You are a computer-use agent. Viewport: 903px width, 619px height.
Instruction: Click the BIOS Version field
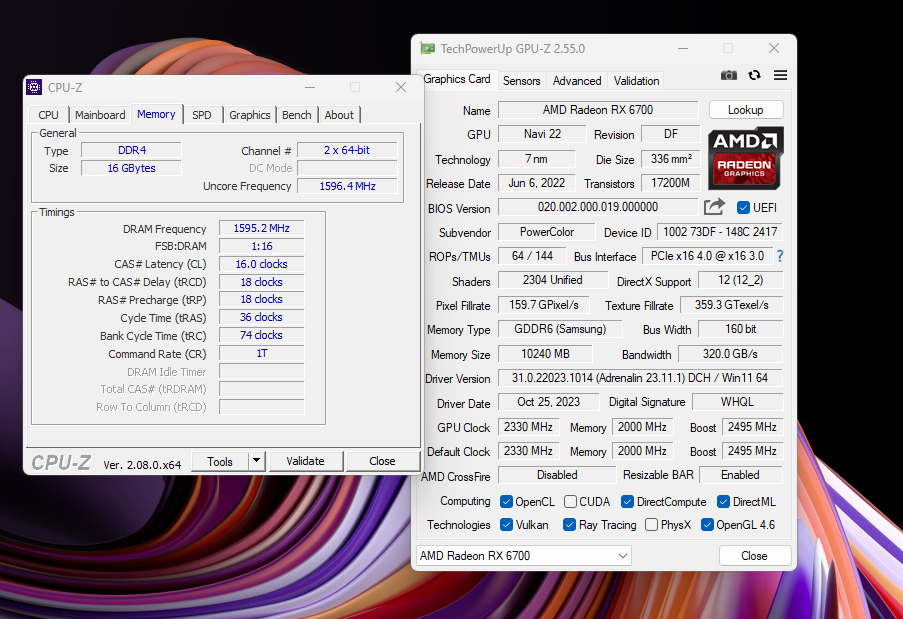coord(598,207)
